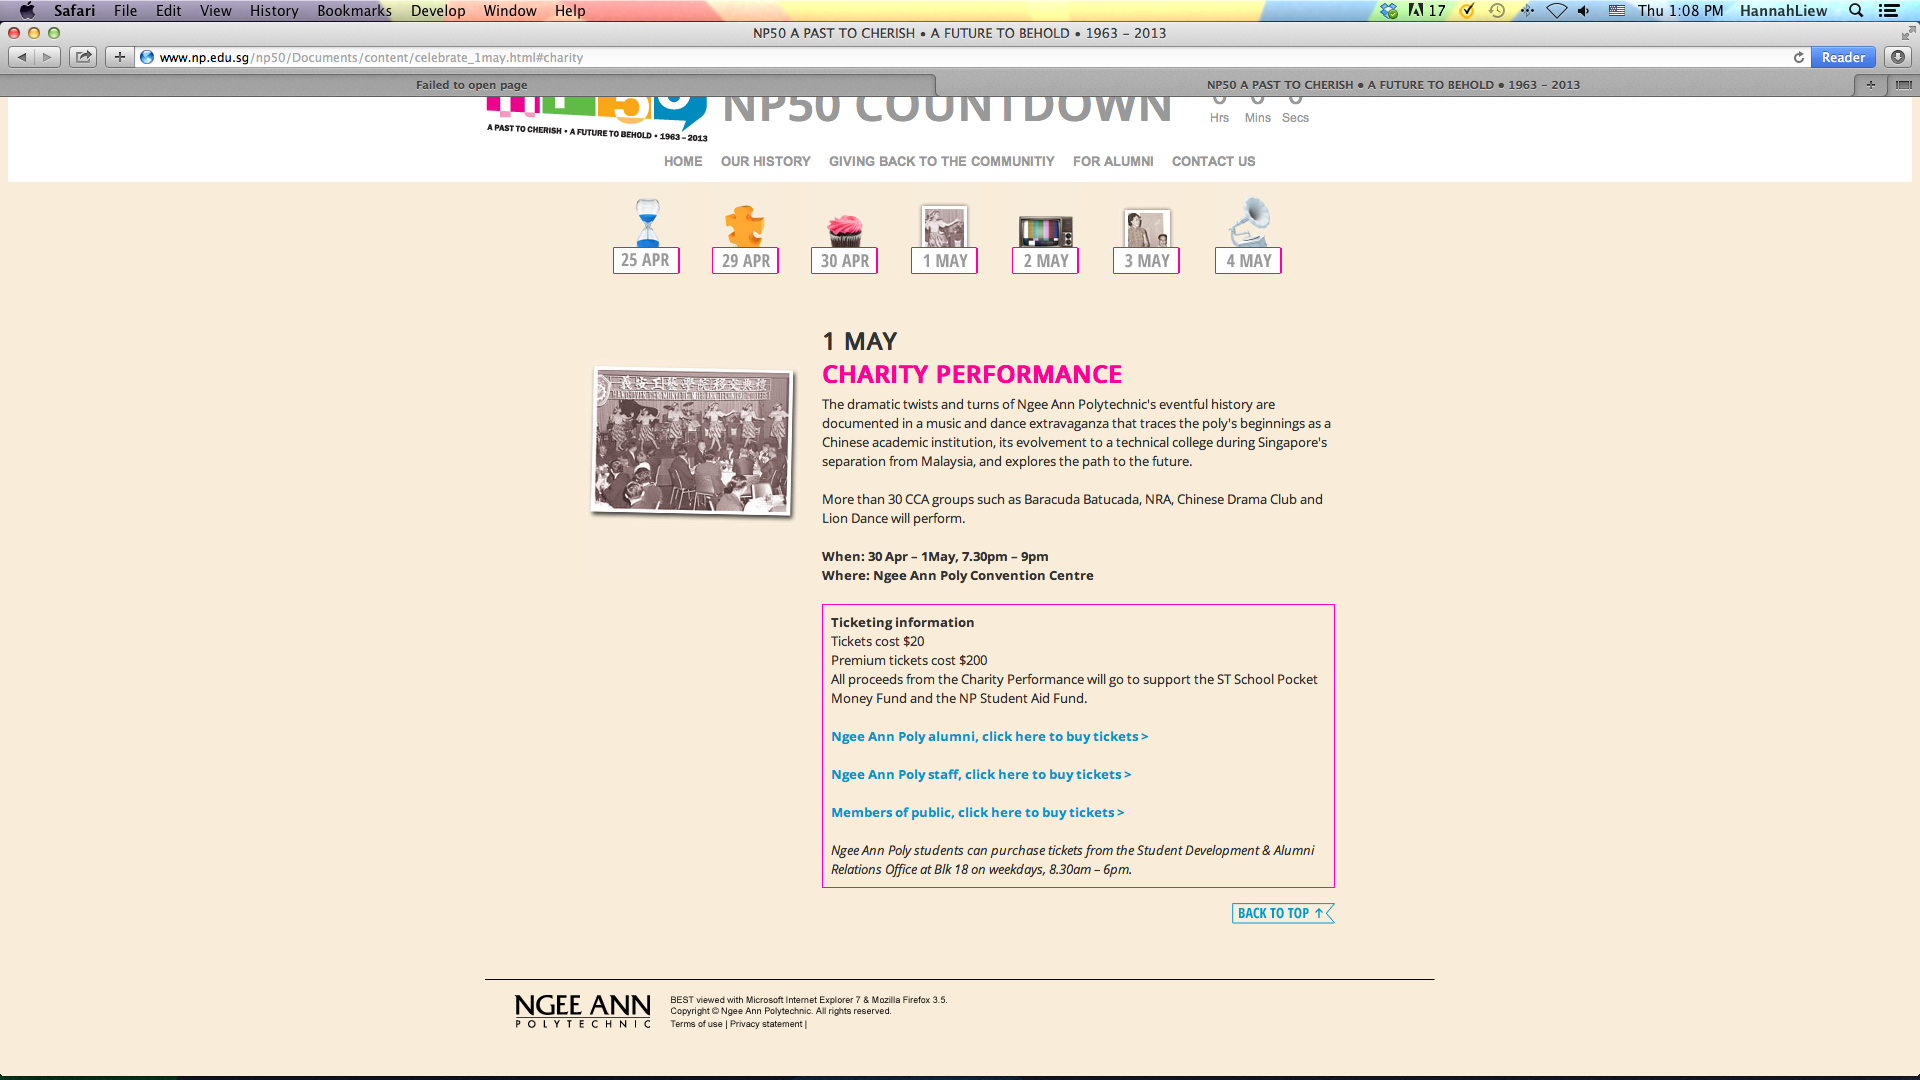Click the Adobe 17 notification icon
This screenshot has height=1080, width=1920.
(x=1426, y=11)
